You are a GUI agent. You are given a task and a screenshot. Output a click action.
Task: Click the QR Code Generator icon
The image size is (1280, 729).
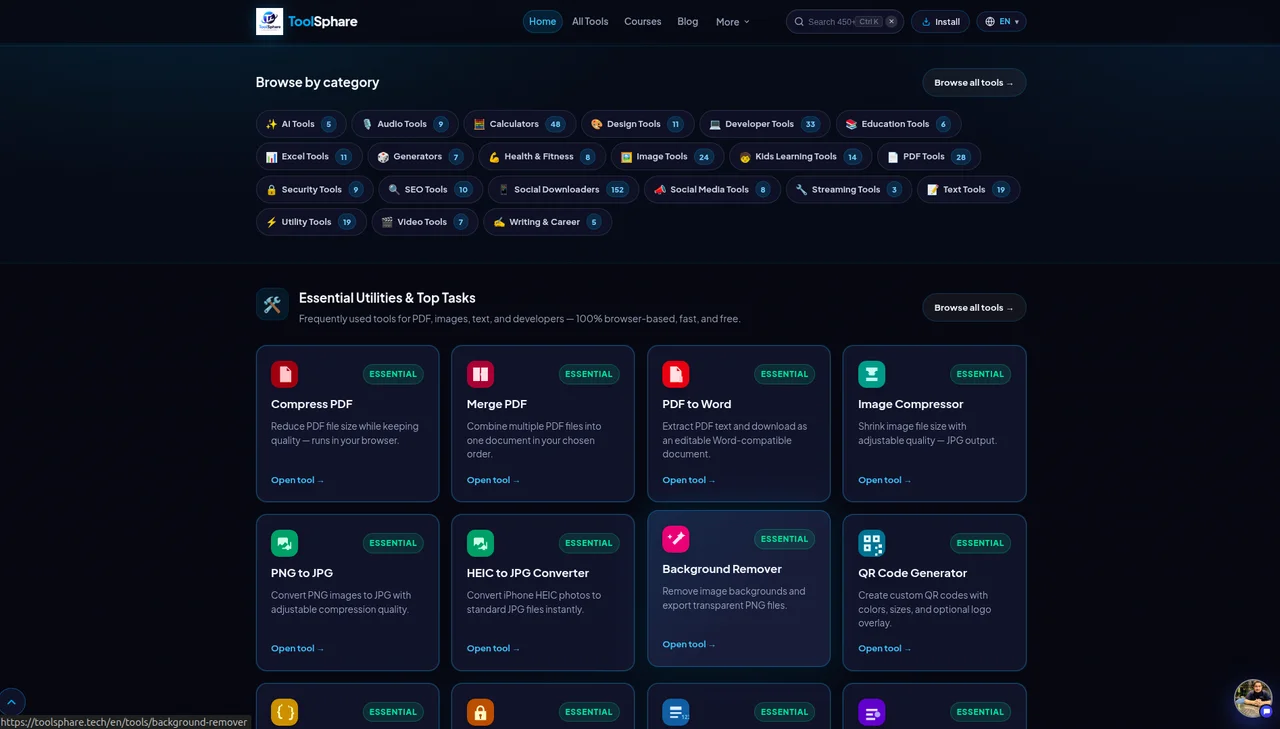(x=871, y=543)
